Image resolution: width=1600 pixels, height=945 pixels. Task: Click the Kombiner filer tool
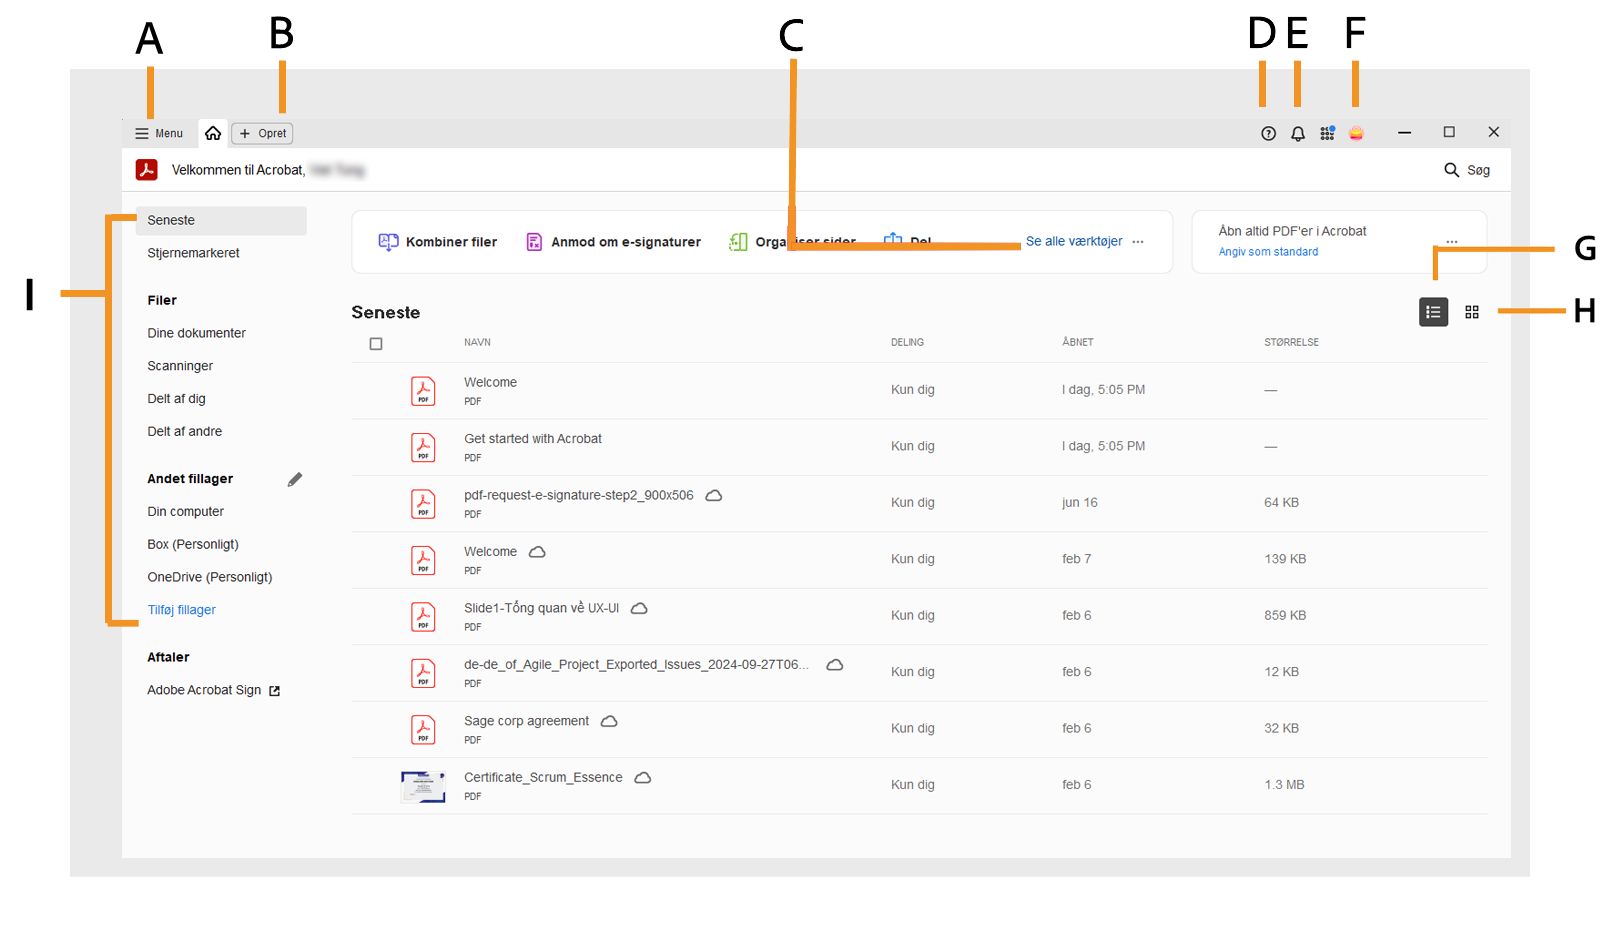(x=438, y=242)
